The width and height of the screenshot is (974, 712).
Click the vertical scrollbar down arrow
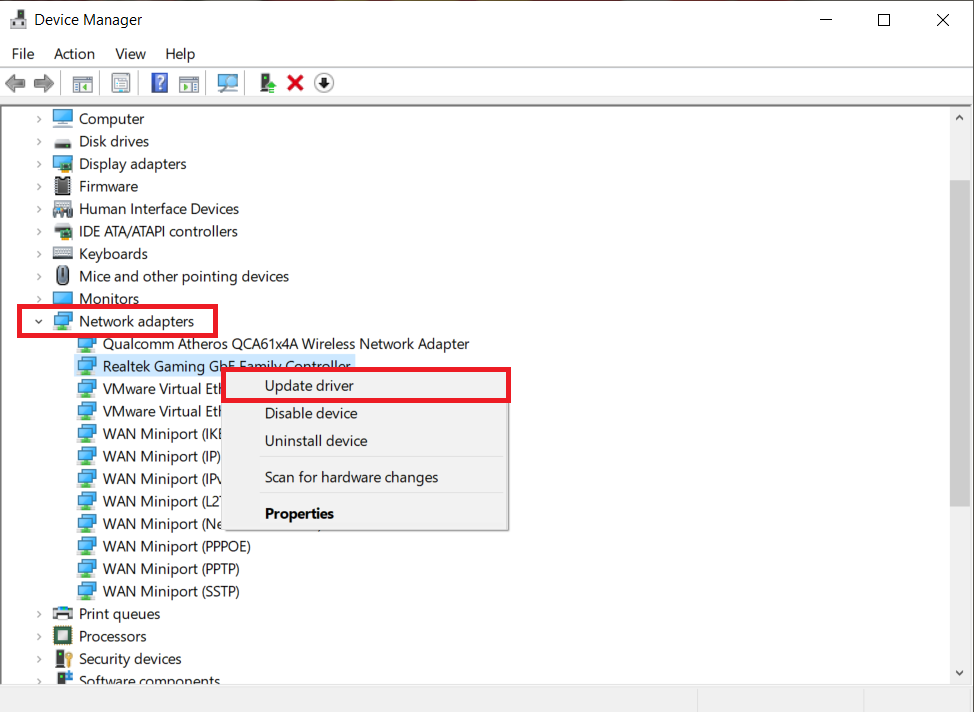(960, 673)
